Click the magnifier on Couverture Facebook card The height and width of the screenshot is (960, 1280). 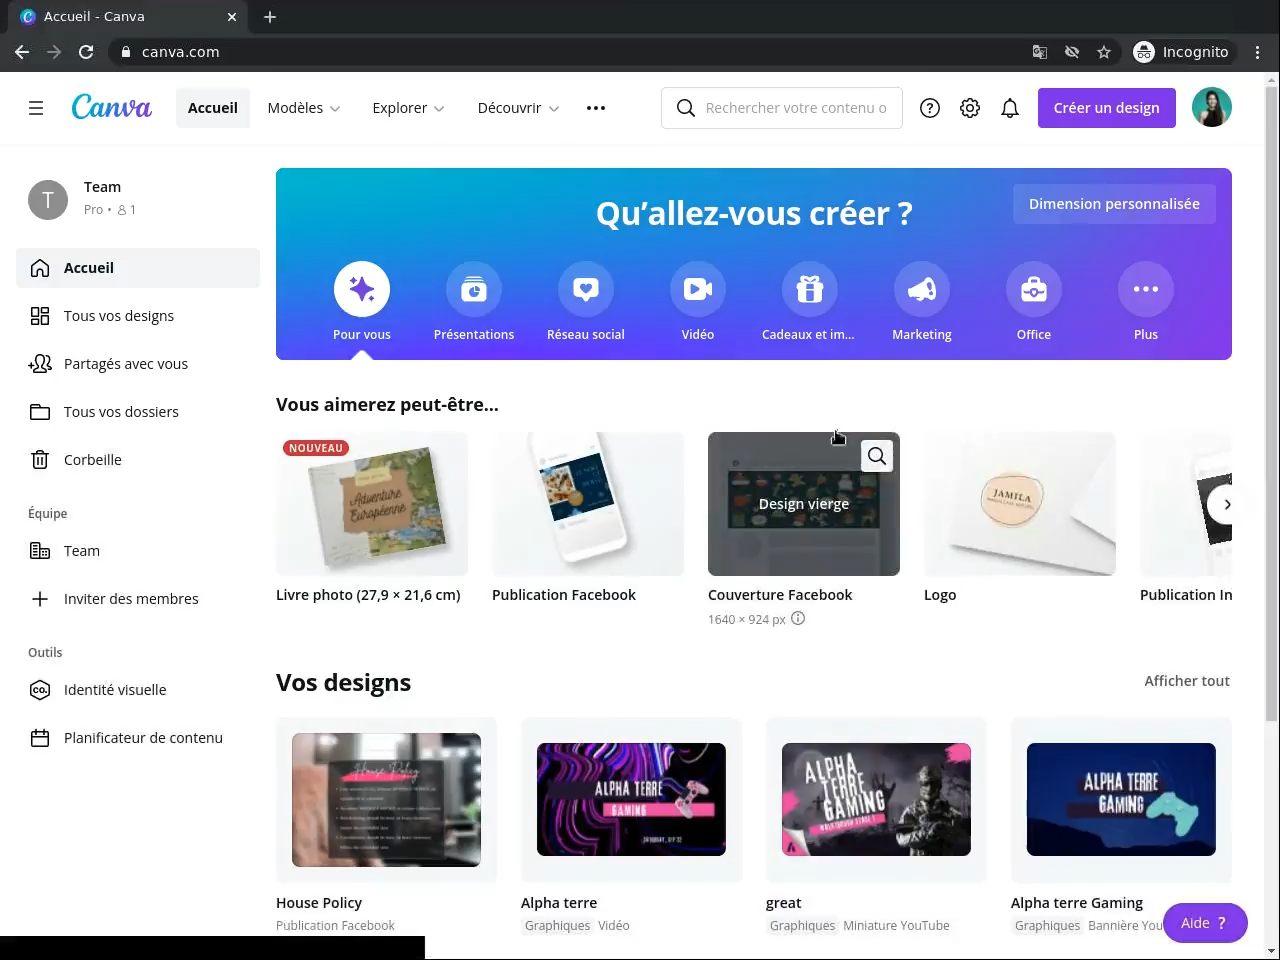pos(877,456)
